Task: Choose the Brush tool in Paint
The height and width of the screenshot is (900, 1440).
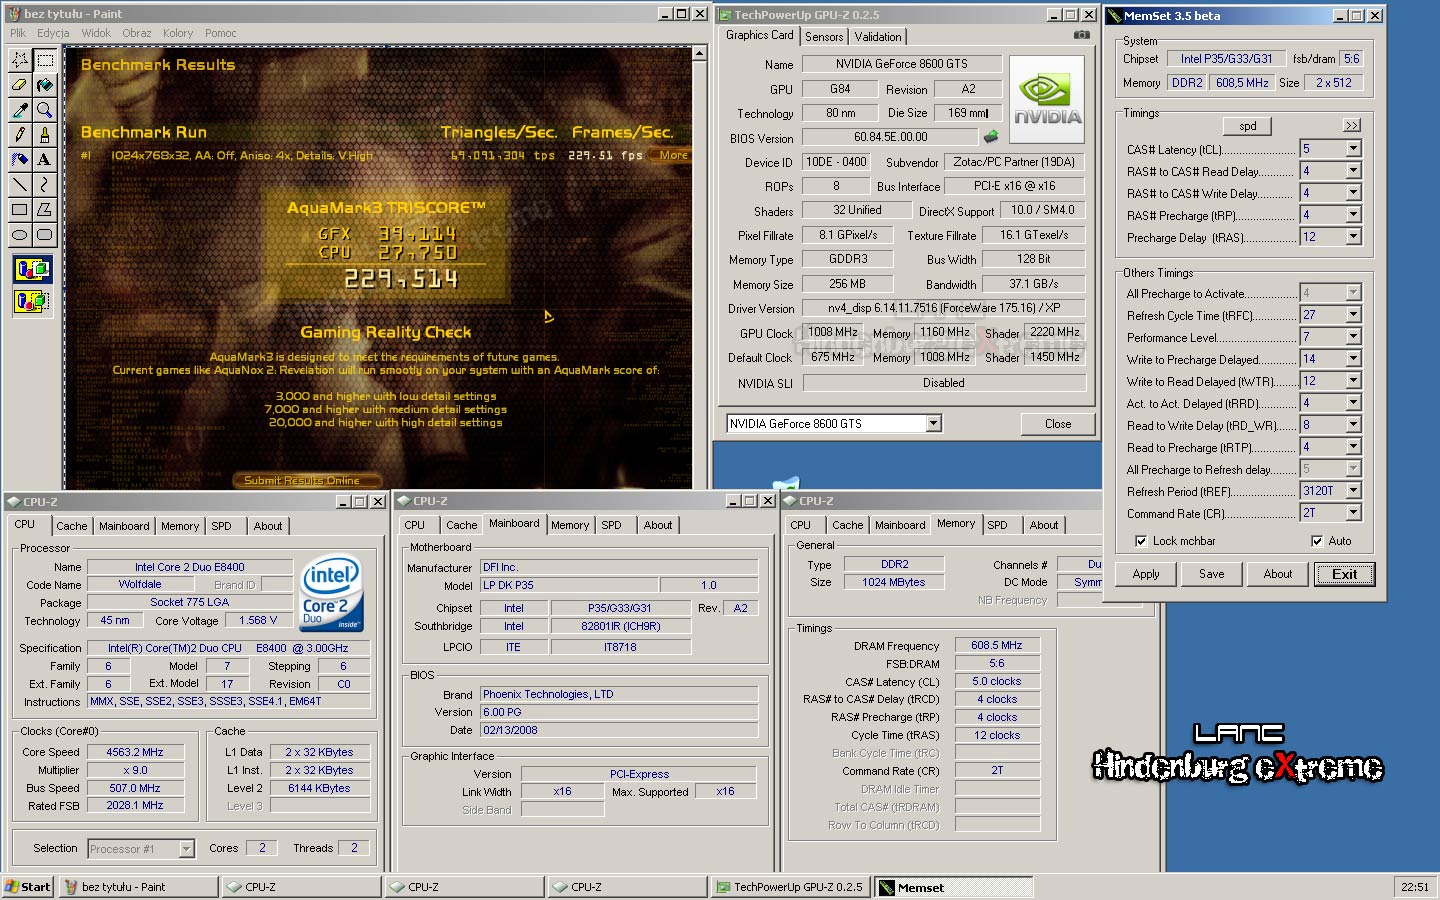Action: tap(44, 135)
